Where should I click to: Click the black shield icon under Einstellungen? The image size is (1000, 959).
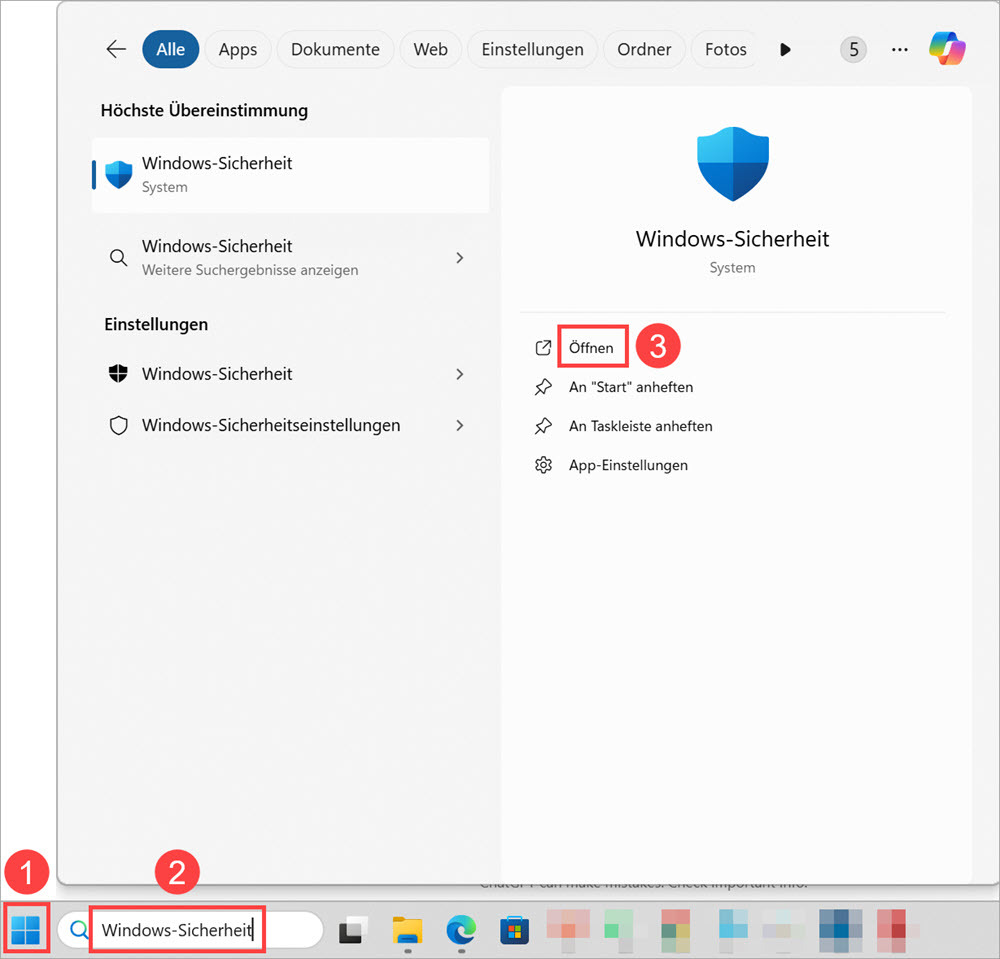[x=119, y=374]
